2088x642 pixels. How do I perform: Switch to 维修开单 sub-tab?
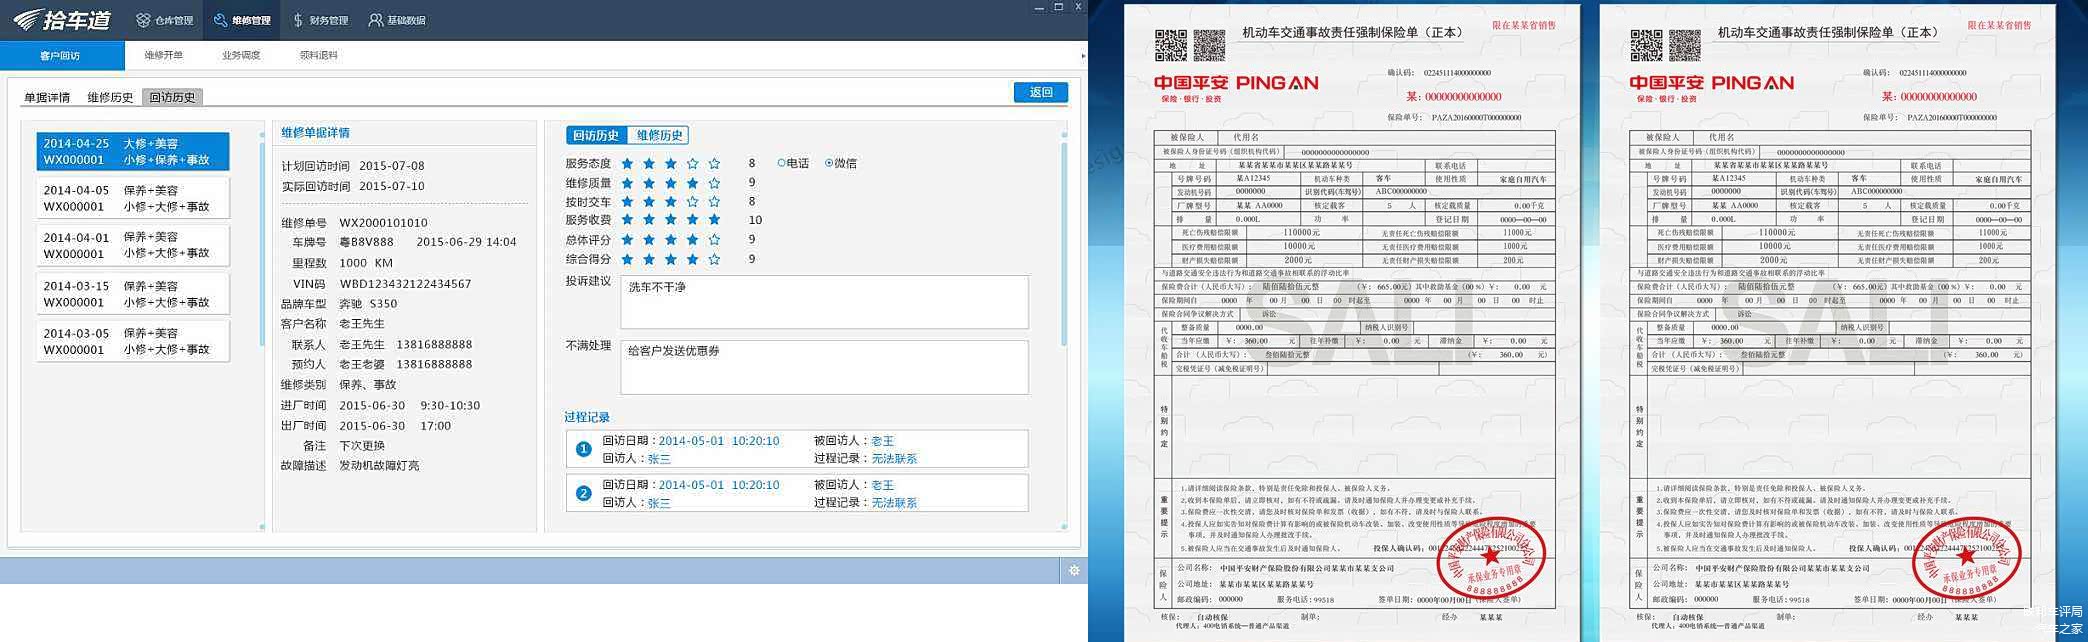[163, 55]
